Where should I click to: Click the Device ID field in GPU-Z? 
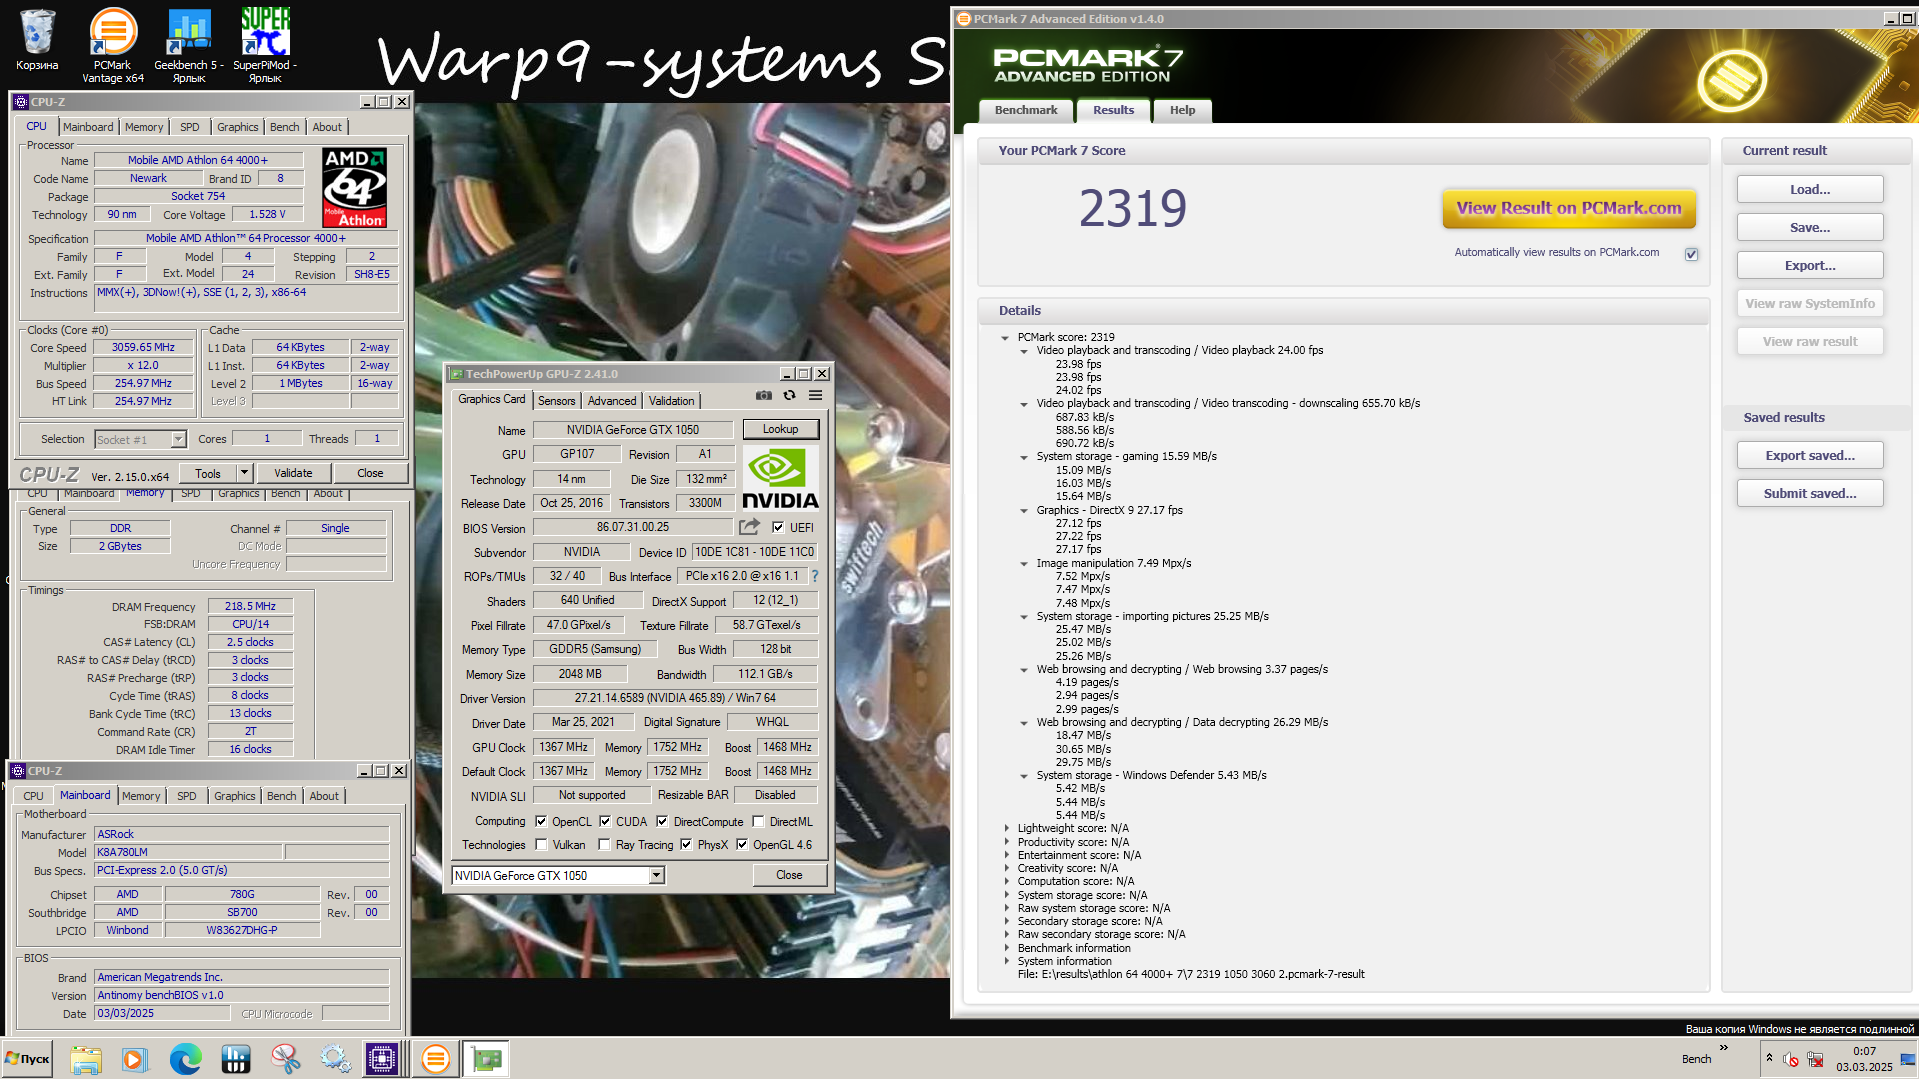(x=754, y=552)
